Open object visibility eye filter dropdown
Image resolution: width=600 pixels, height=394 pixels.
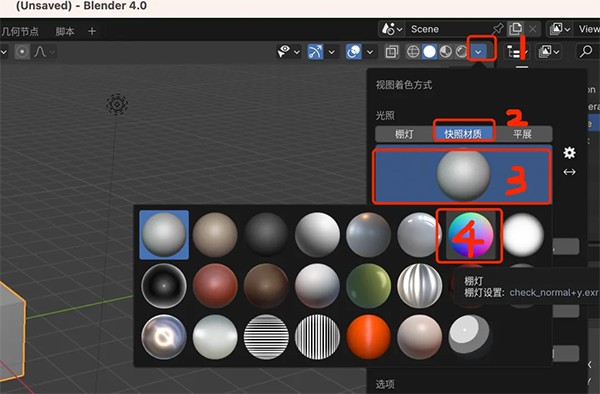pyautogui.click(x=289, y=52)
